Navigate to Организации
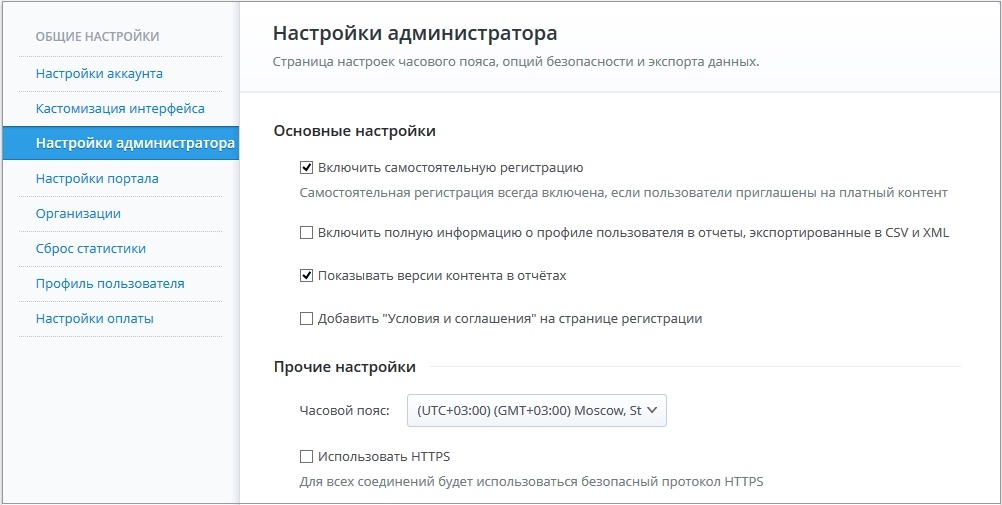The image size is (1002, 505). (x=78, y=214)
